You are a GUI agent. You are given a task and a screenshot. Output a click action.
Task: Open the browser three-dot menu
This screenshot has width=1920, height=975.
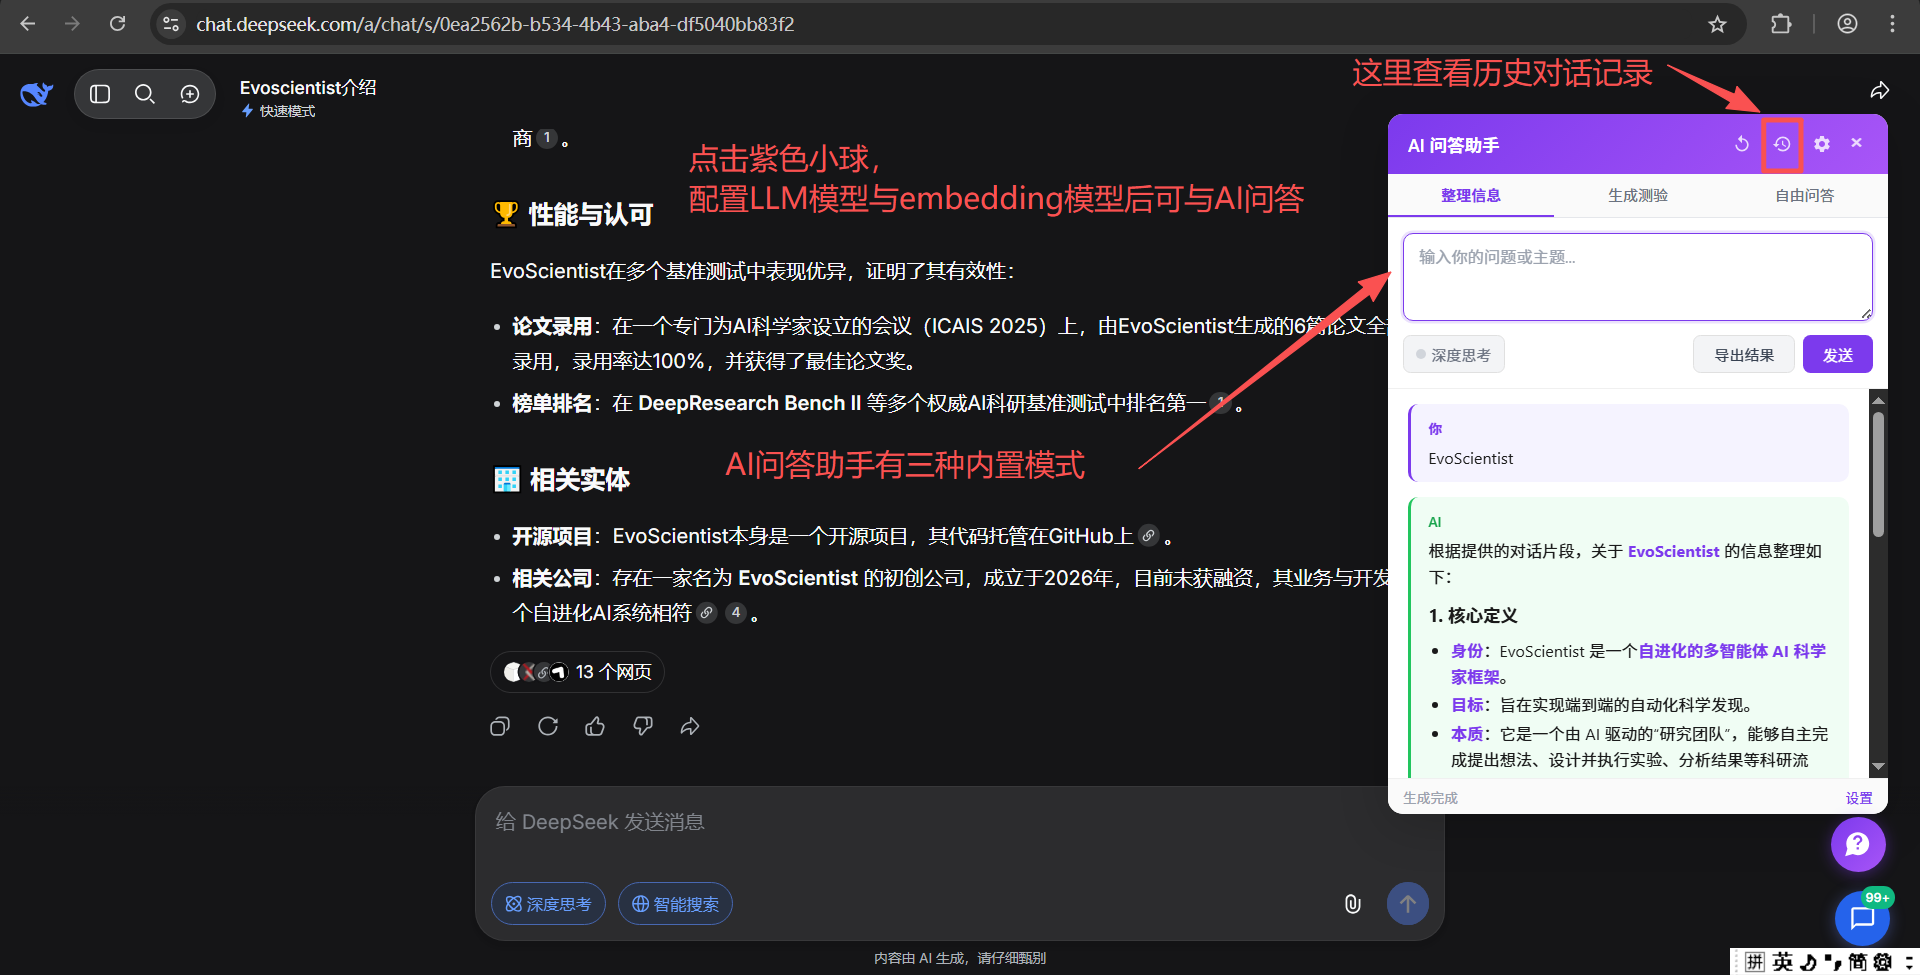click(1892, 24)
